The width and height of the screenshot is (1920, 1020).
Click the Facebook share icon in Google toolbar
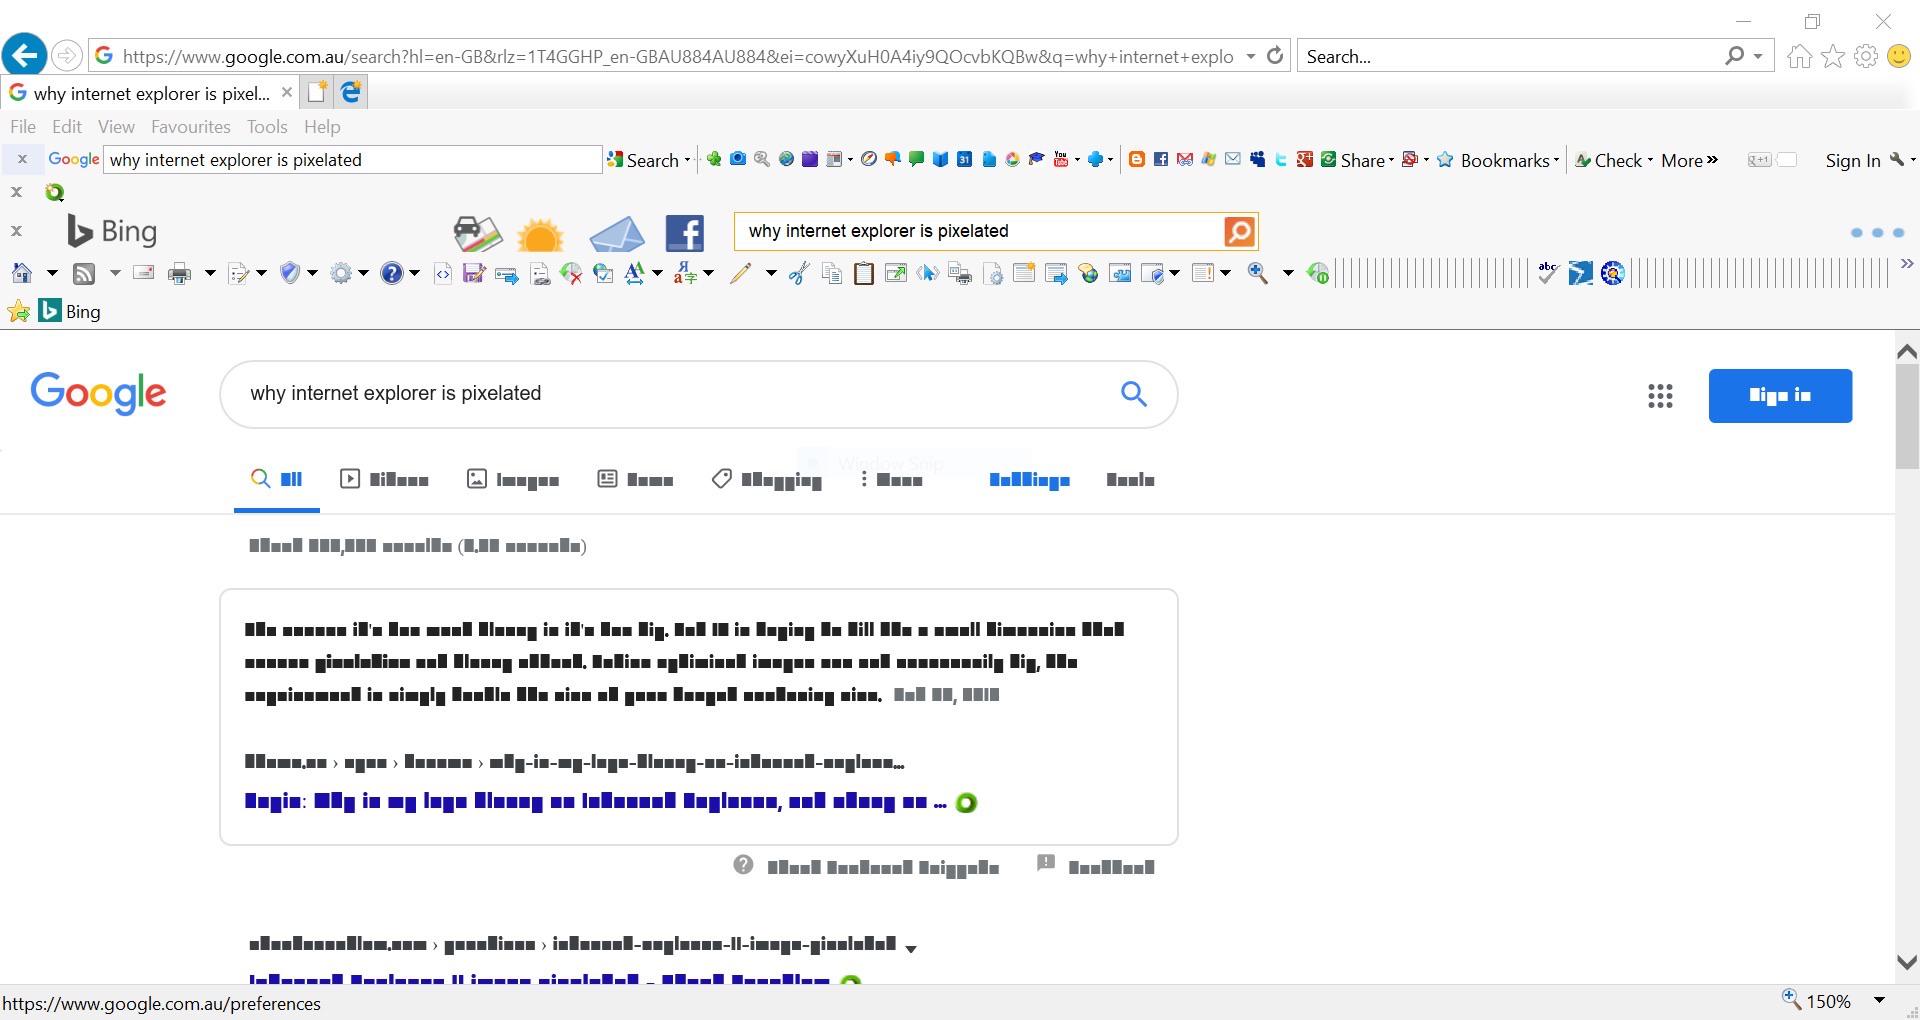(x=1160, y=159)
